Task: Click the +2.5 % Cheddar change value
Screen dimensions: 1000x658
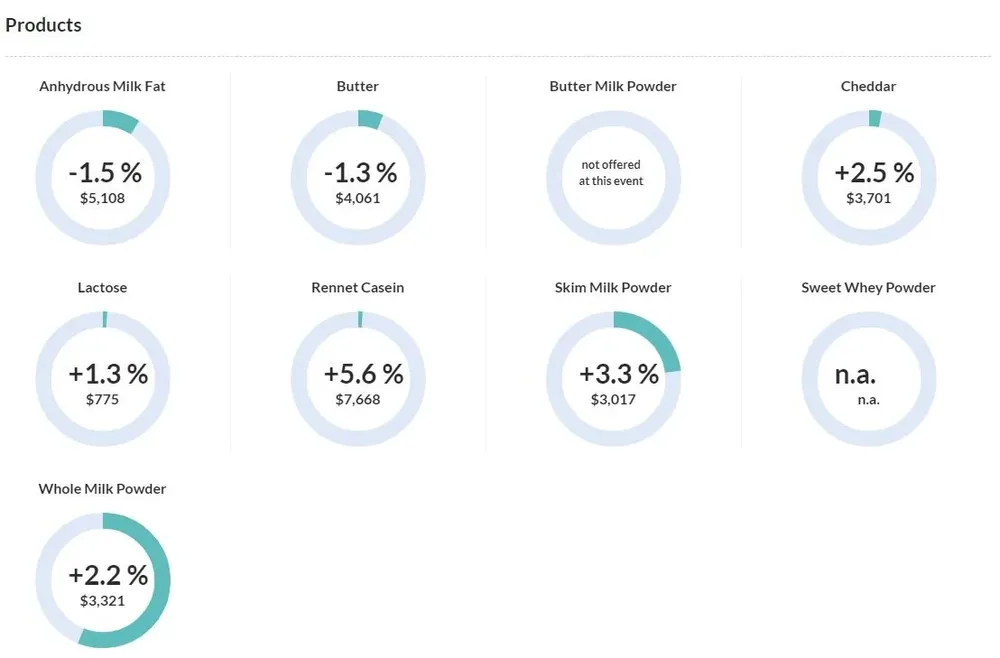Action: [x=873, y=172]
